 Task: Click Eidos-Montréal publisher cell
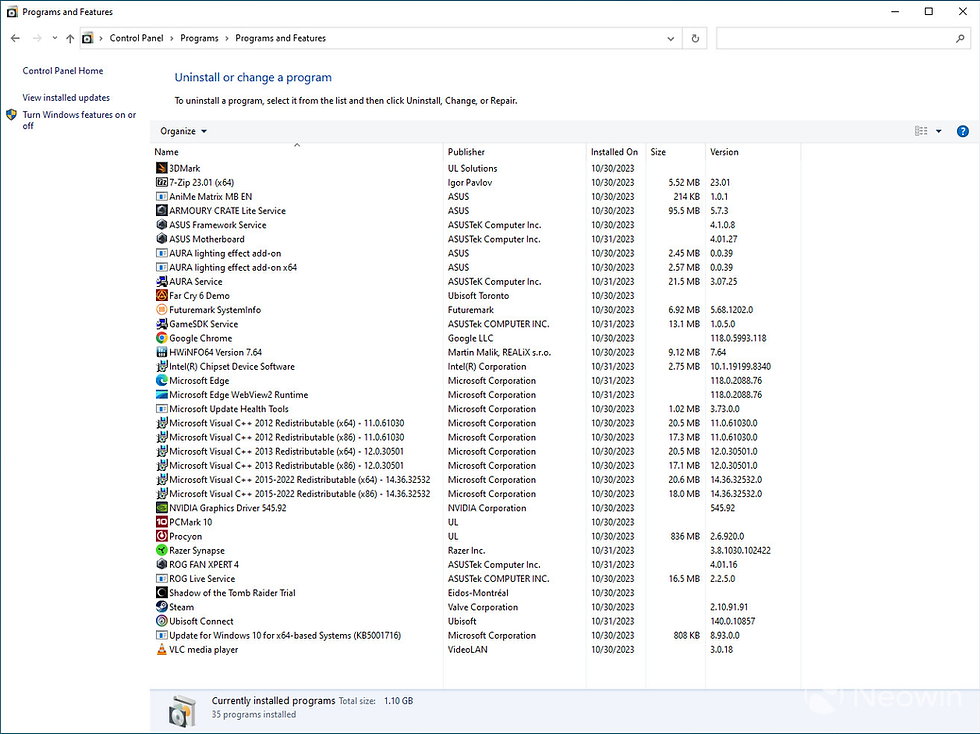(478, 593)
